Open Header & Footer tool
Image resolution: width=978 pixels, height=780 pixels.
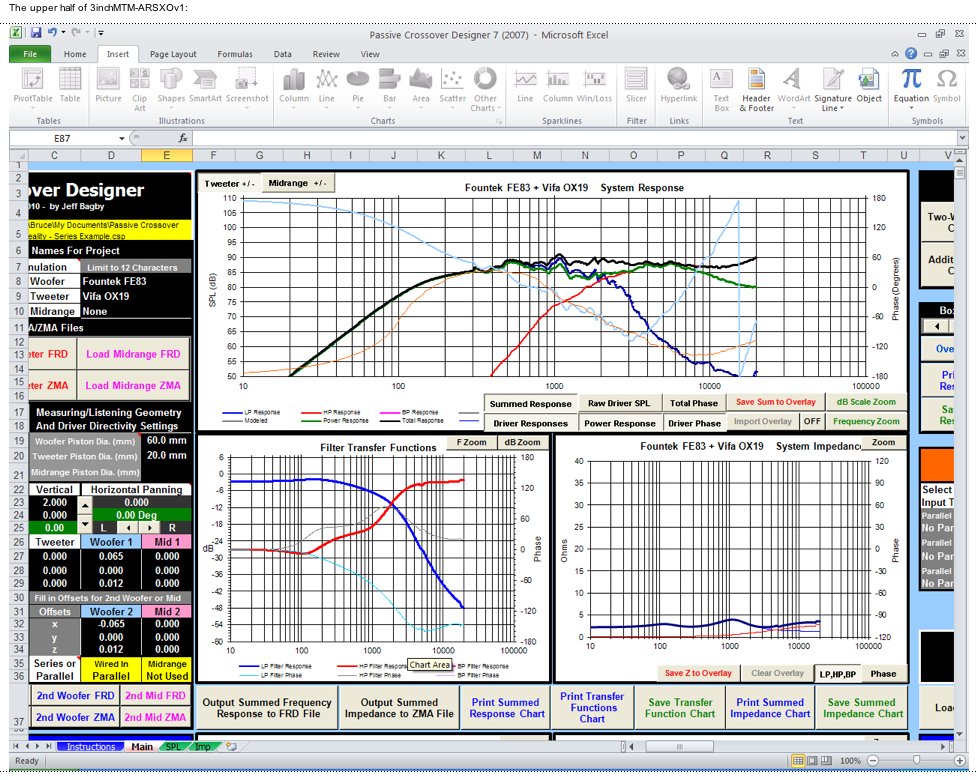click(756, 90)
